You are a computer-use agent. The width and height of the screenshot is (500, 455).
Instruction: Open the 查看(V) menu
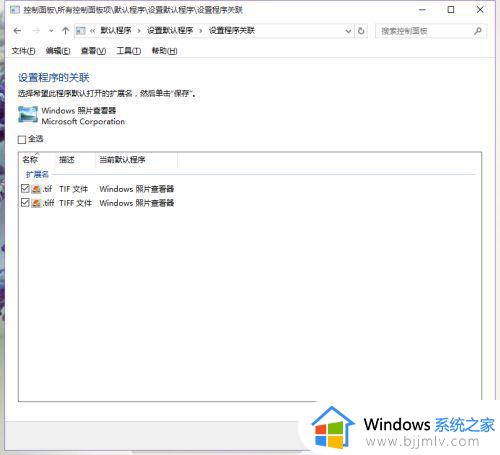click(93, 51)
